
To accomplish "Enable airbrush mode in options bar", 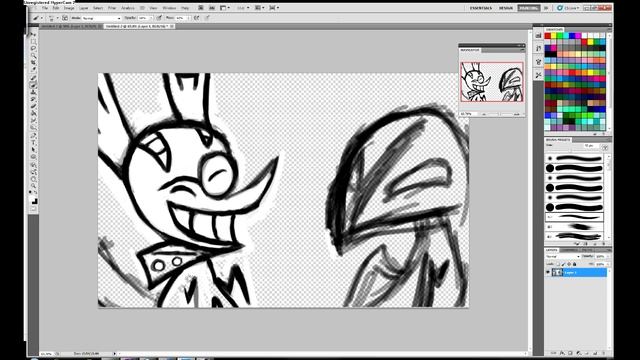I will tap(197, 18).
